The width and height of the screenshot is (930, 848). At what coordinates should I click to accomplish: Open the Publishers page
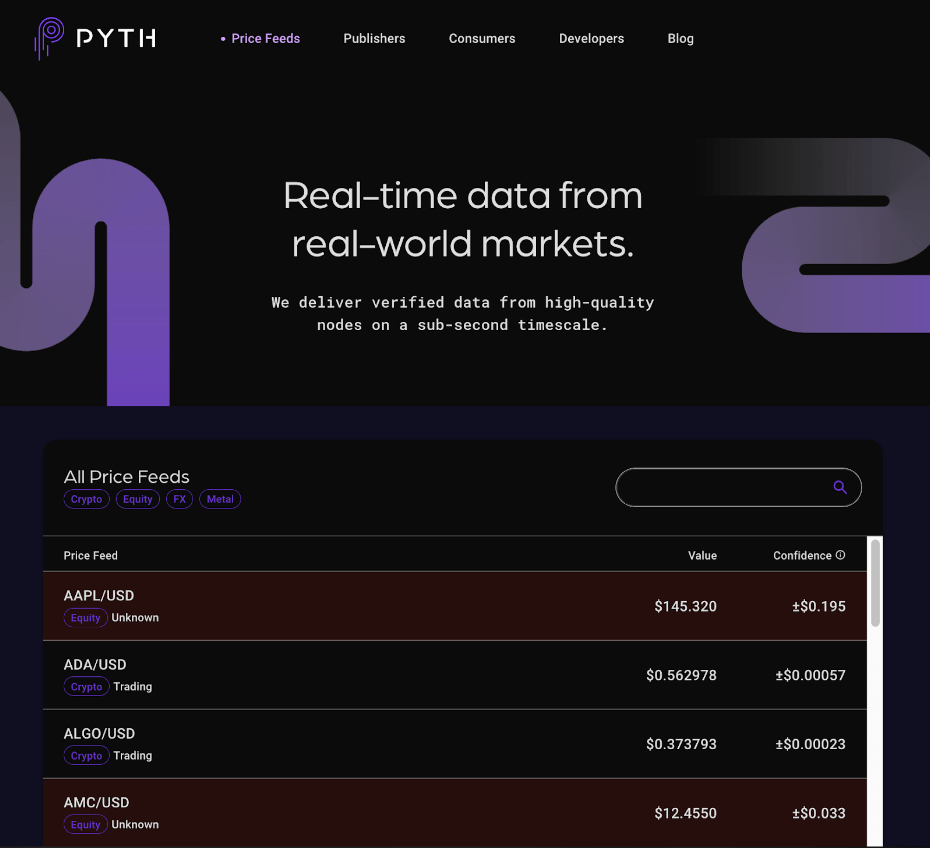coord(374,38)
